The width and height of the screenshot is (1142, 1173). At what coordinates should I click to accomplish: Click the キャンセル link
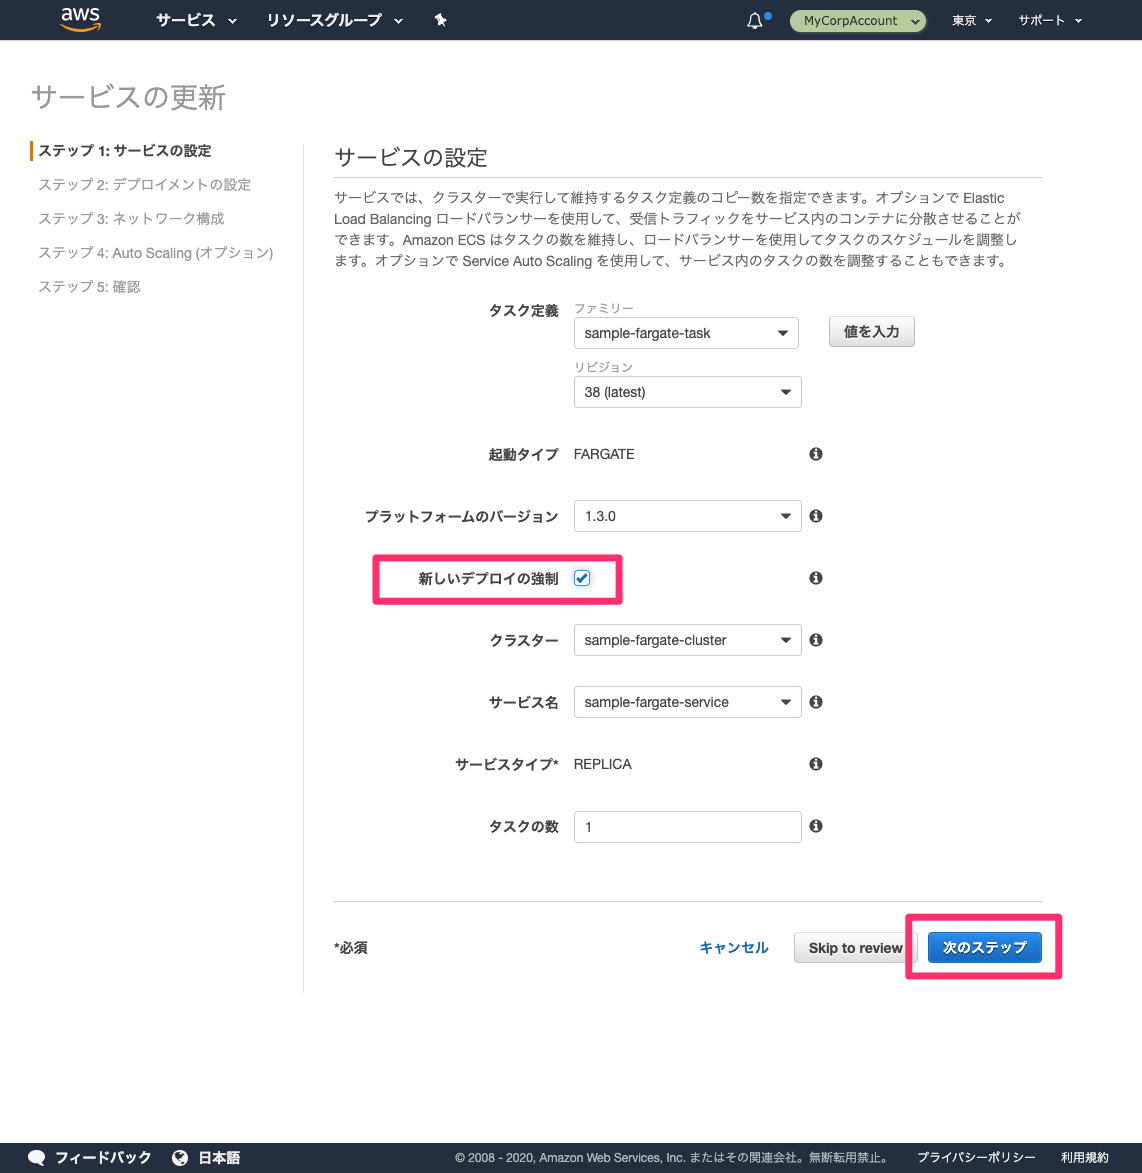click(734, 947)
